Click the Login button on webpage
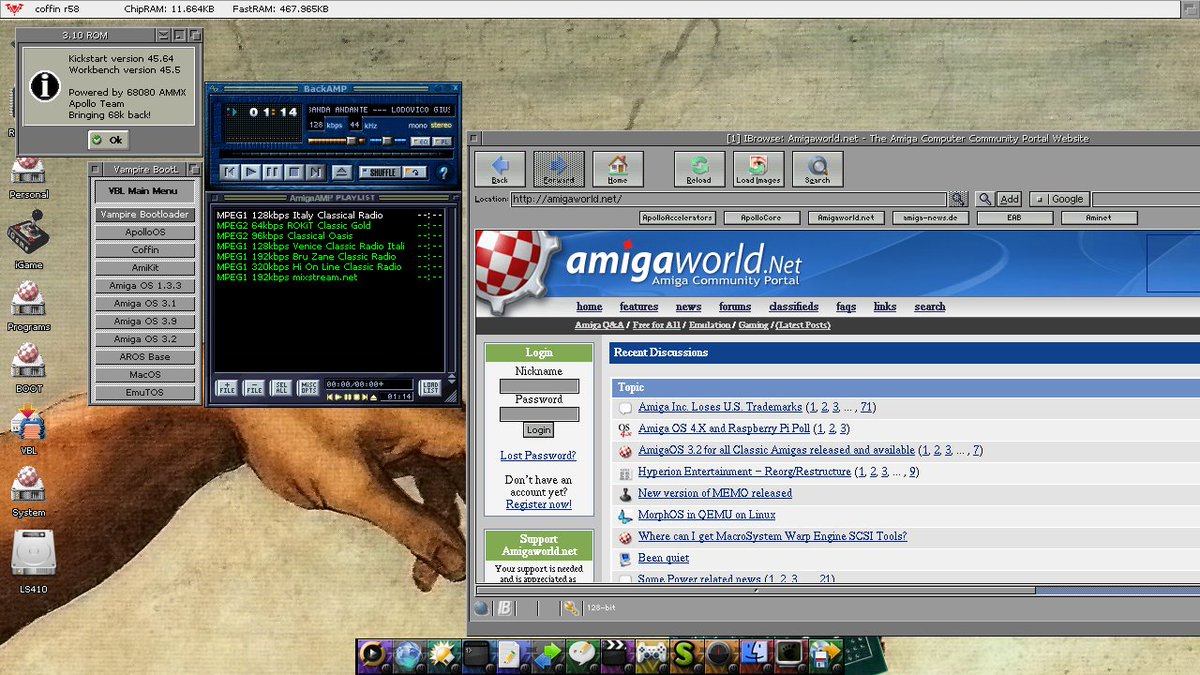1200x675 pixels. point(538,430)
